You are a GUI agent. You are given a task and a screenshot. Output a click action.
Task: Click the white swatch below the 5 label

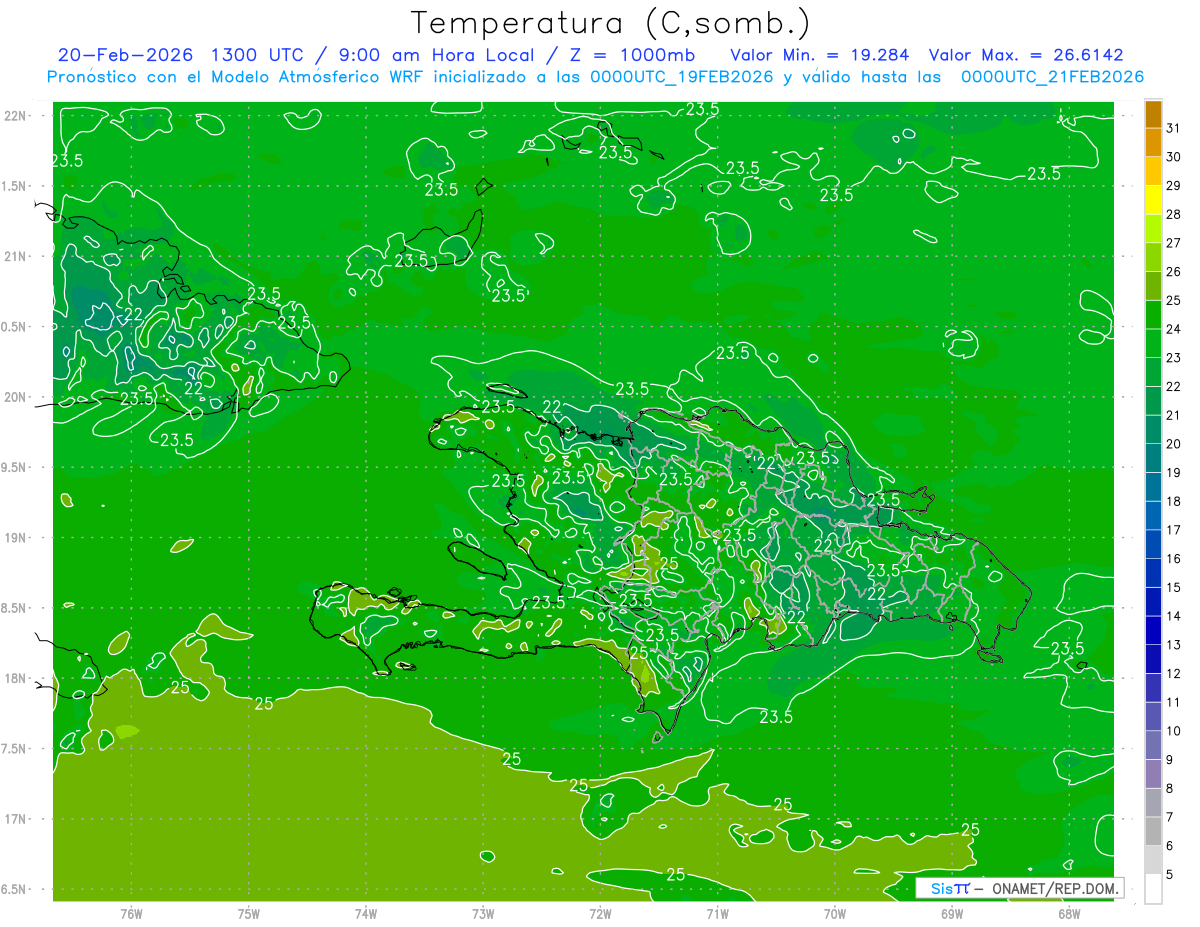pyautogui.click(x=1153, y=889)
